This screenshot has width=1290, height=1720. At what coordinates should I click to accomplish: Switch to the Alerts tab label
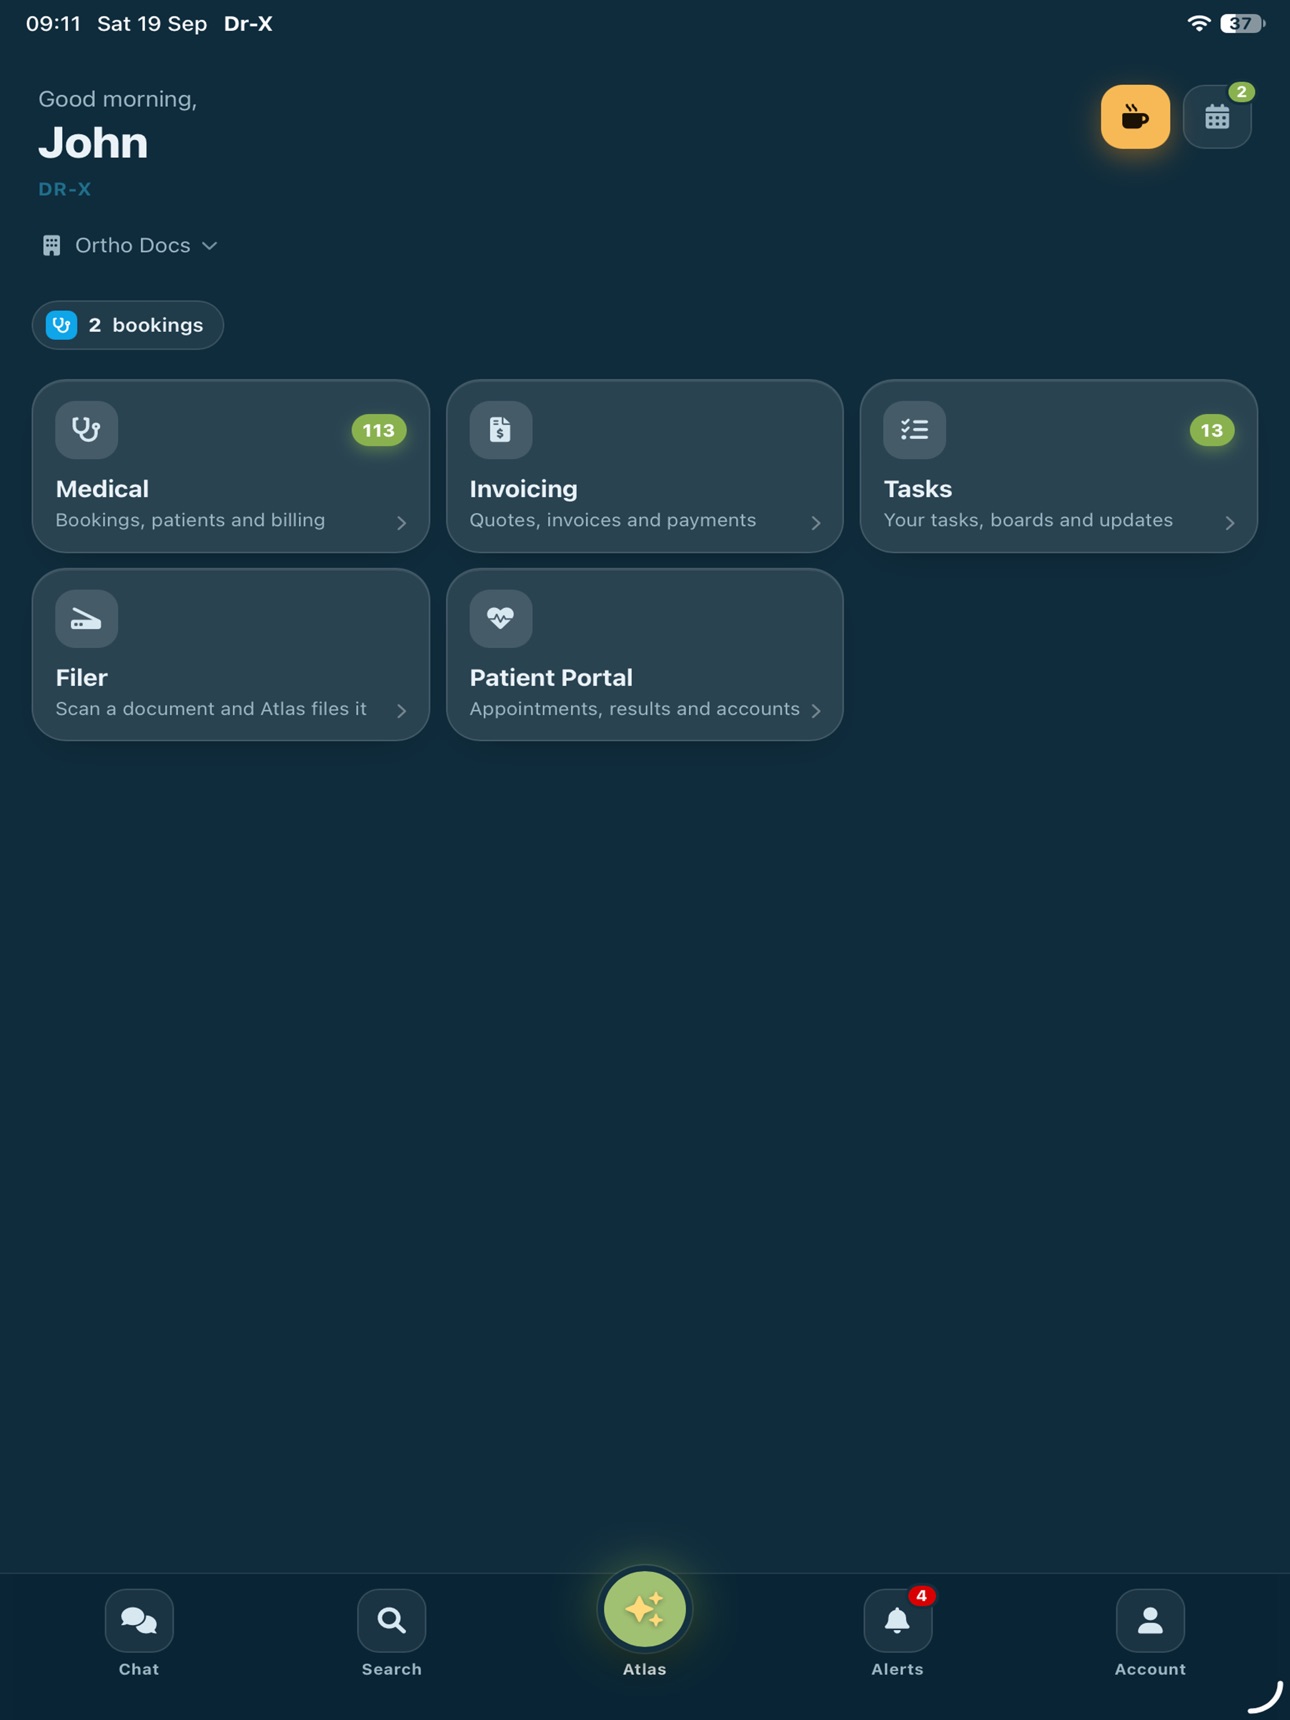897,1669
